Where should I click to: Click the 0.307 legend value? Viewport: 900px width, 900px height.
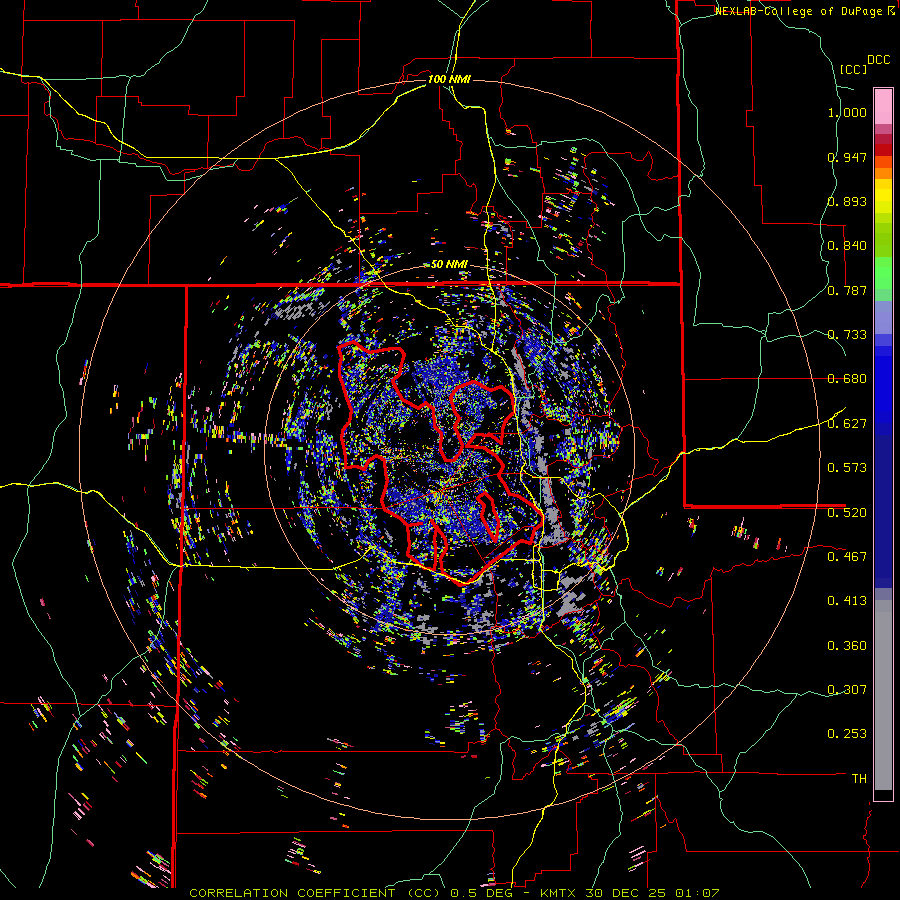[847, 690]
